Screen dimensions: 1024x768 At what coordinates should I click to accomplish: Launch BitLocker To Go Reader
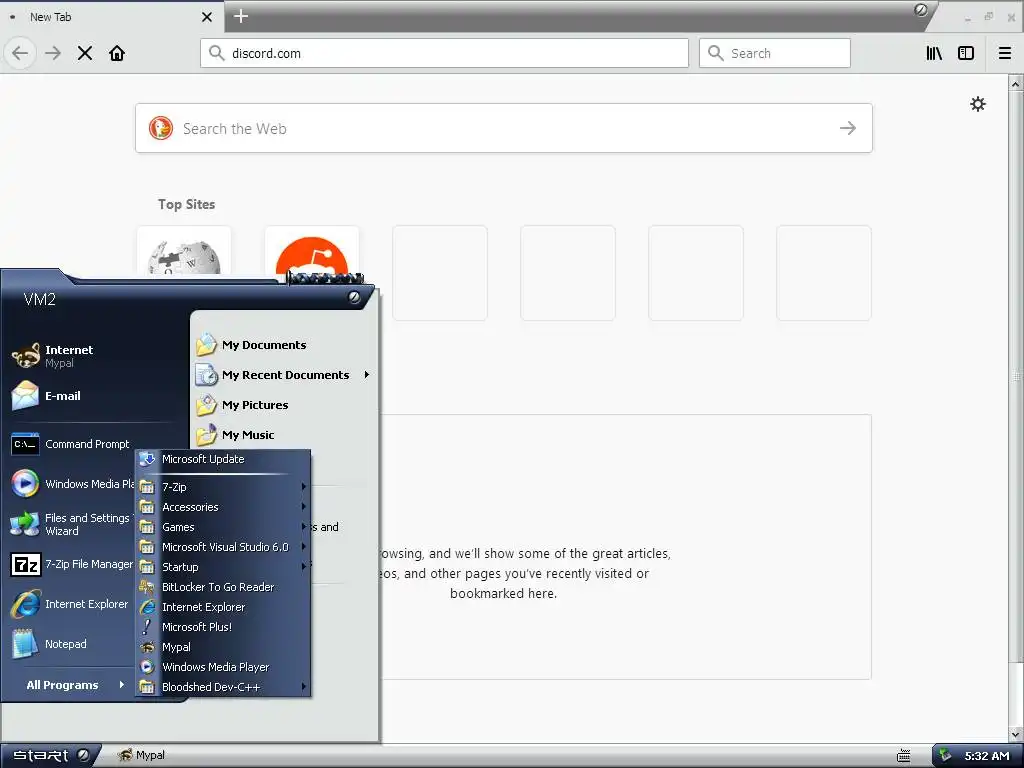tap(223, 587)
